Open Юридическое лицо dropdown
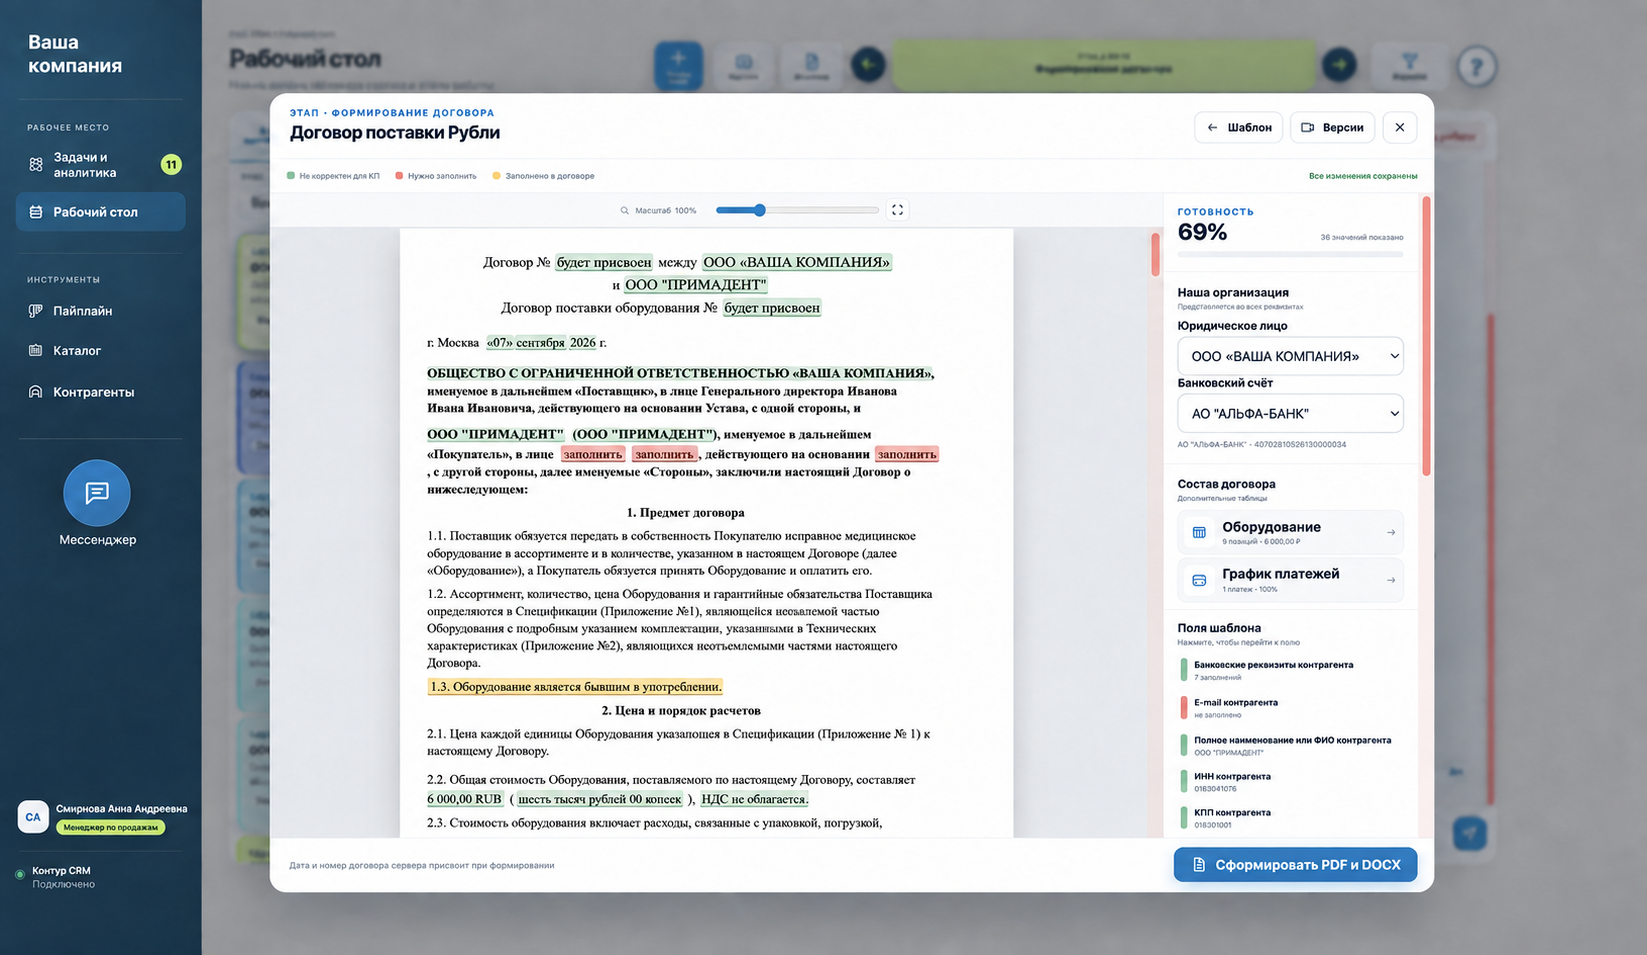 (x=1290, y=356)
